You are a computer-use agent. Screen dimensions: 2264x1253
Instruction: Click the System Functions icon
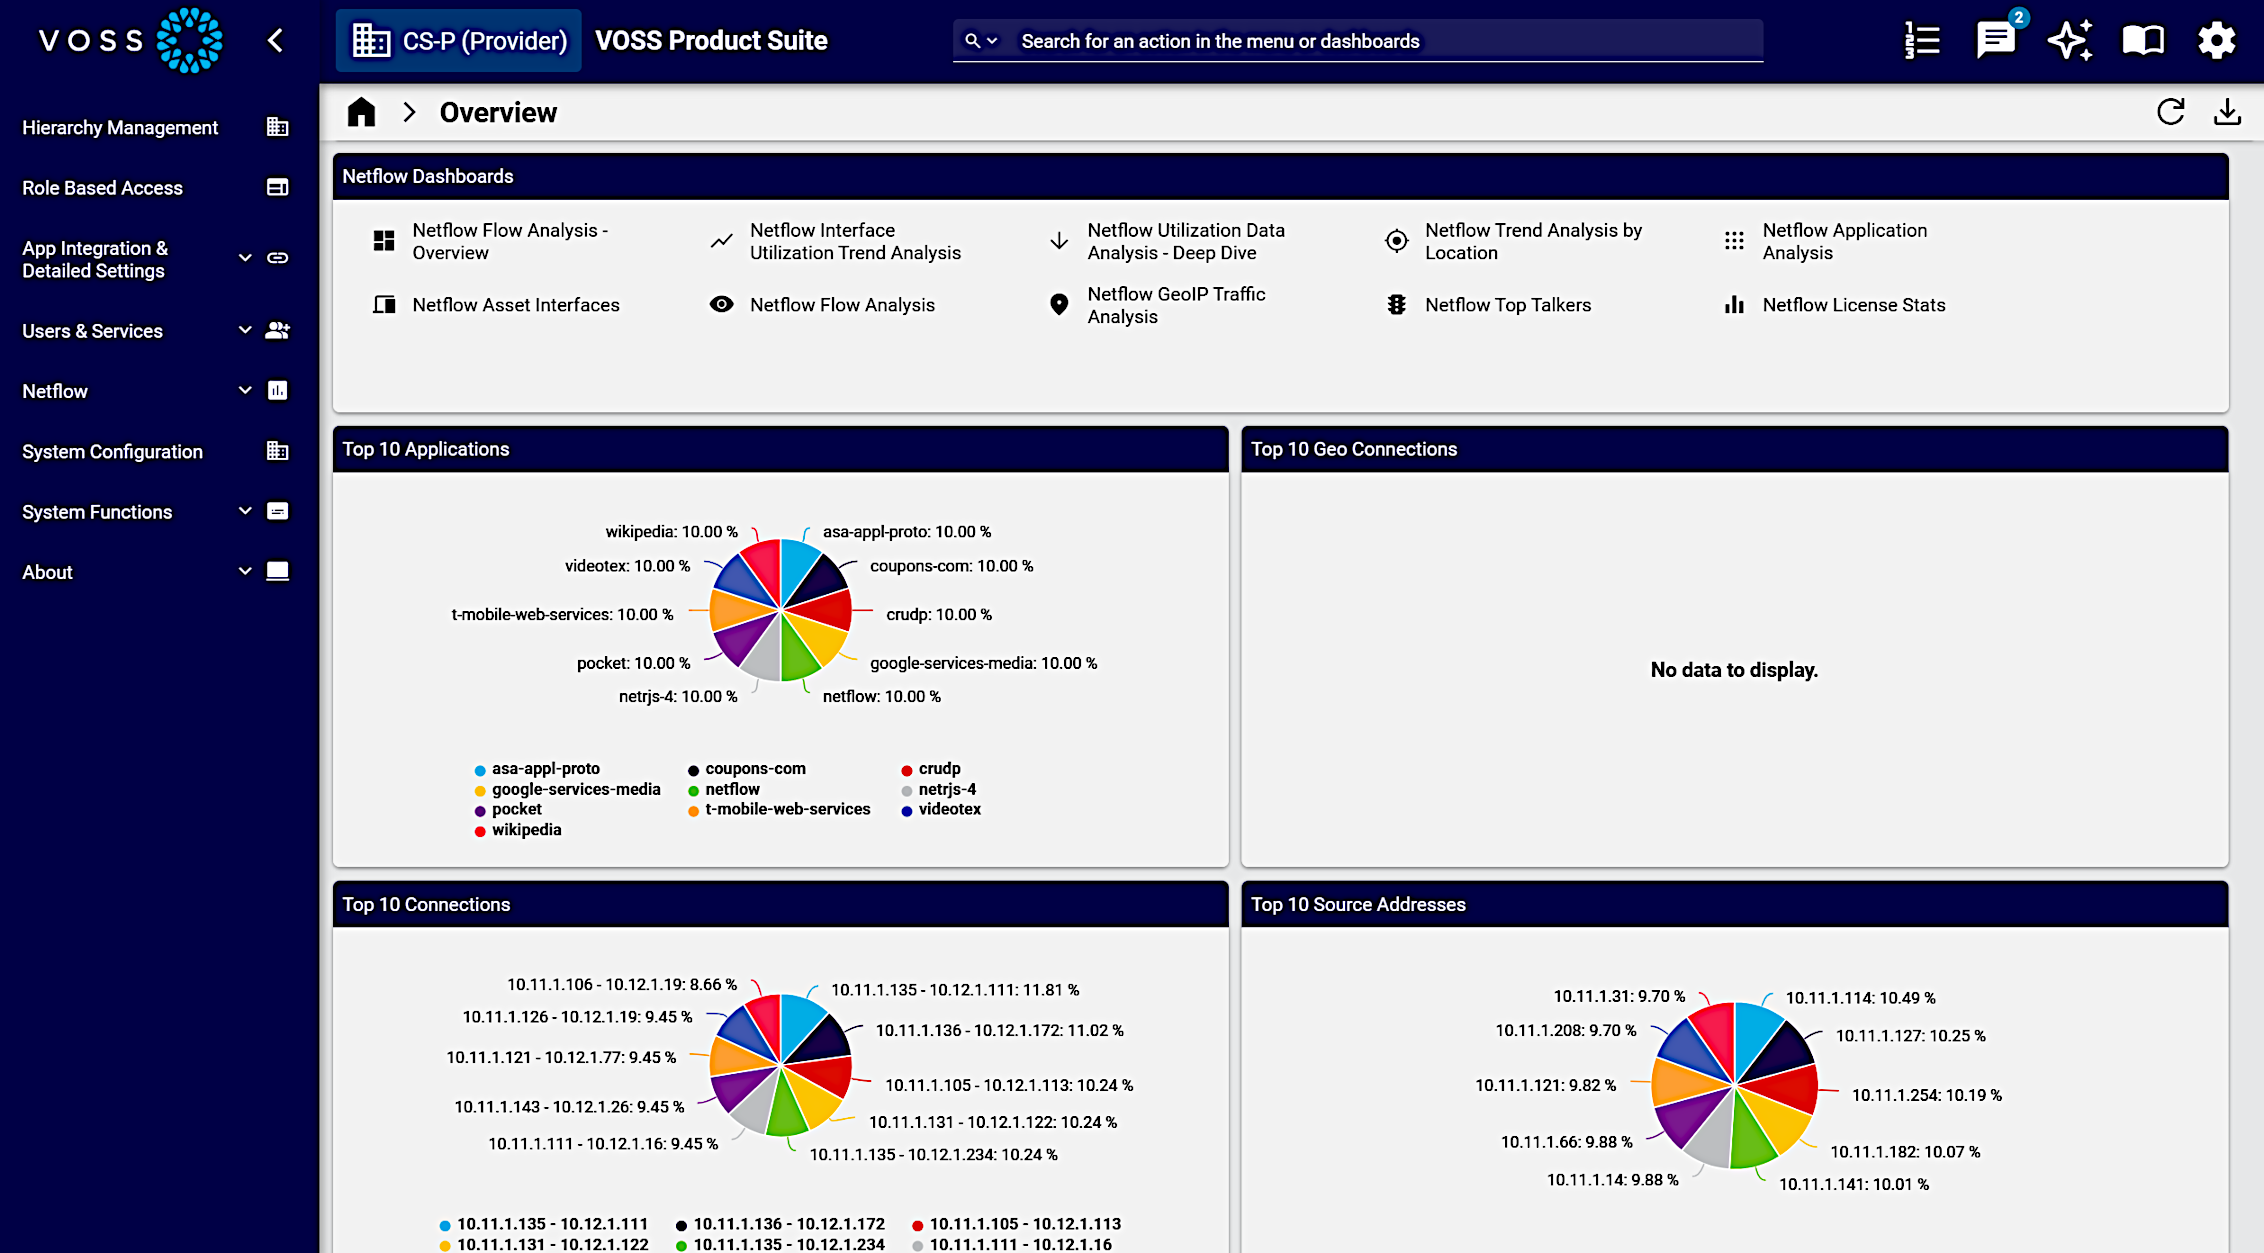point(278,511)
